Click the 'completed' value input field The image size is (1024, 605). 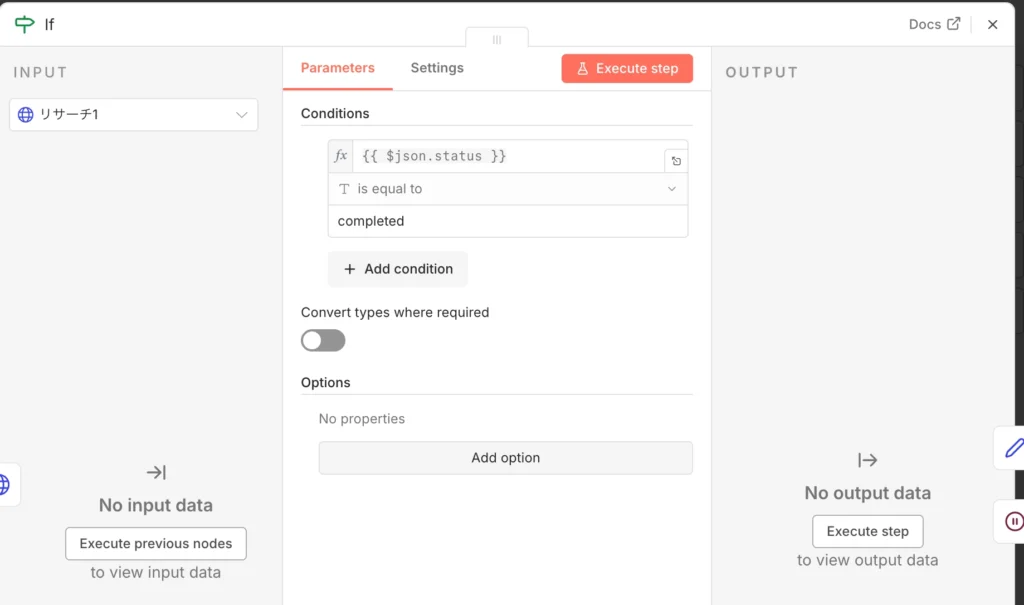click(508, 221)
